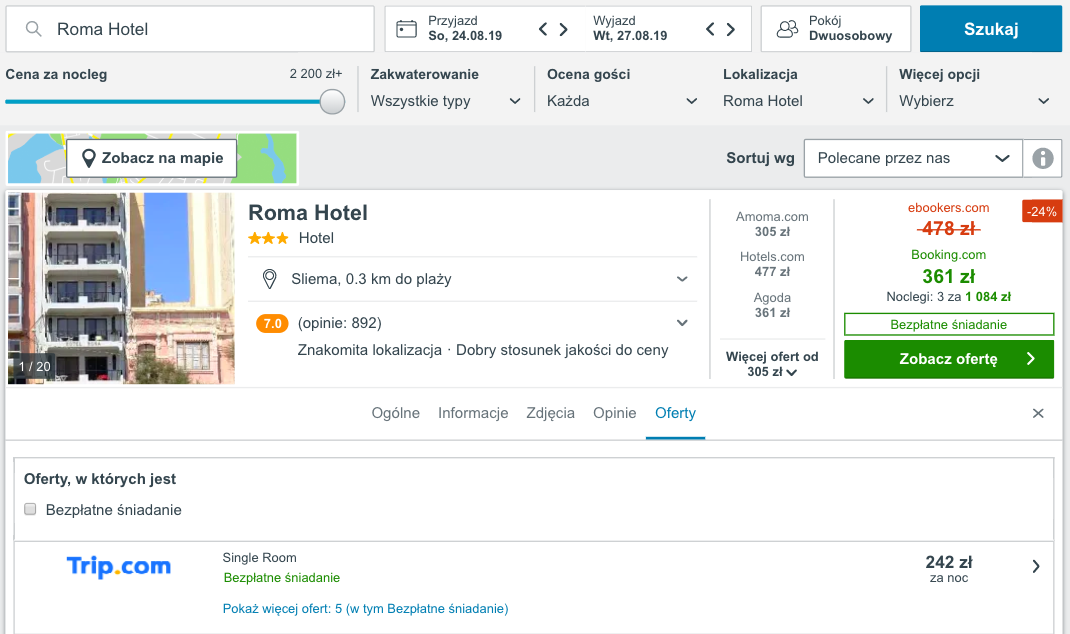Select Agoda 361 zł offer

[772, 305]
